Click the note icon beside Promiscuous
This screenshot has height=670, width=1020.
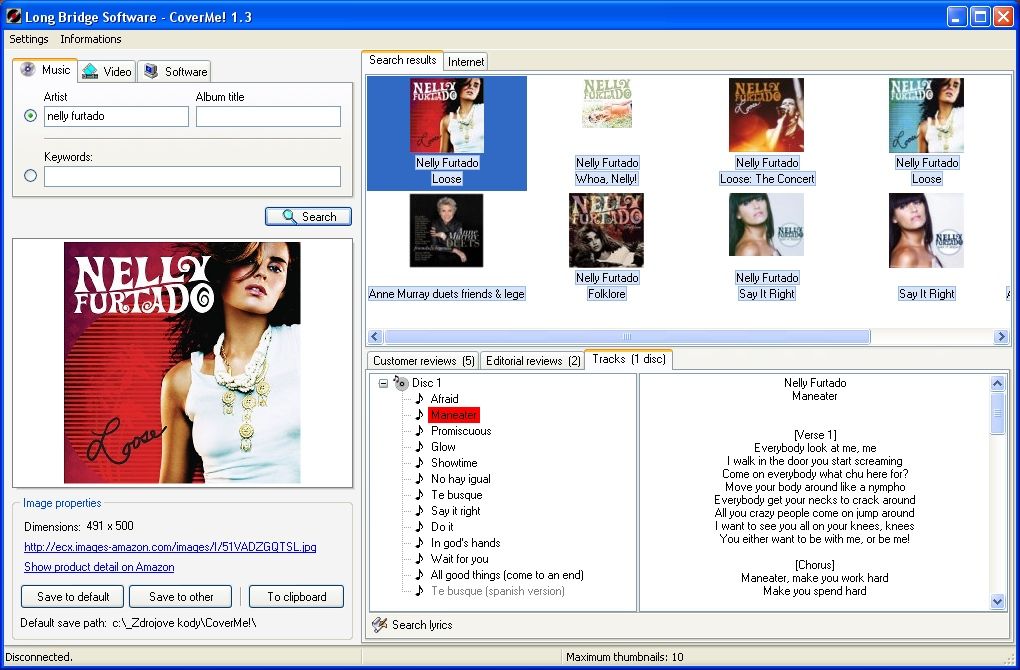(420, 431)
